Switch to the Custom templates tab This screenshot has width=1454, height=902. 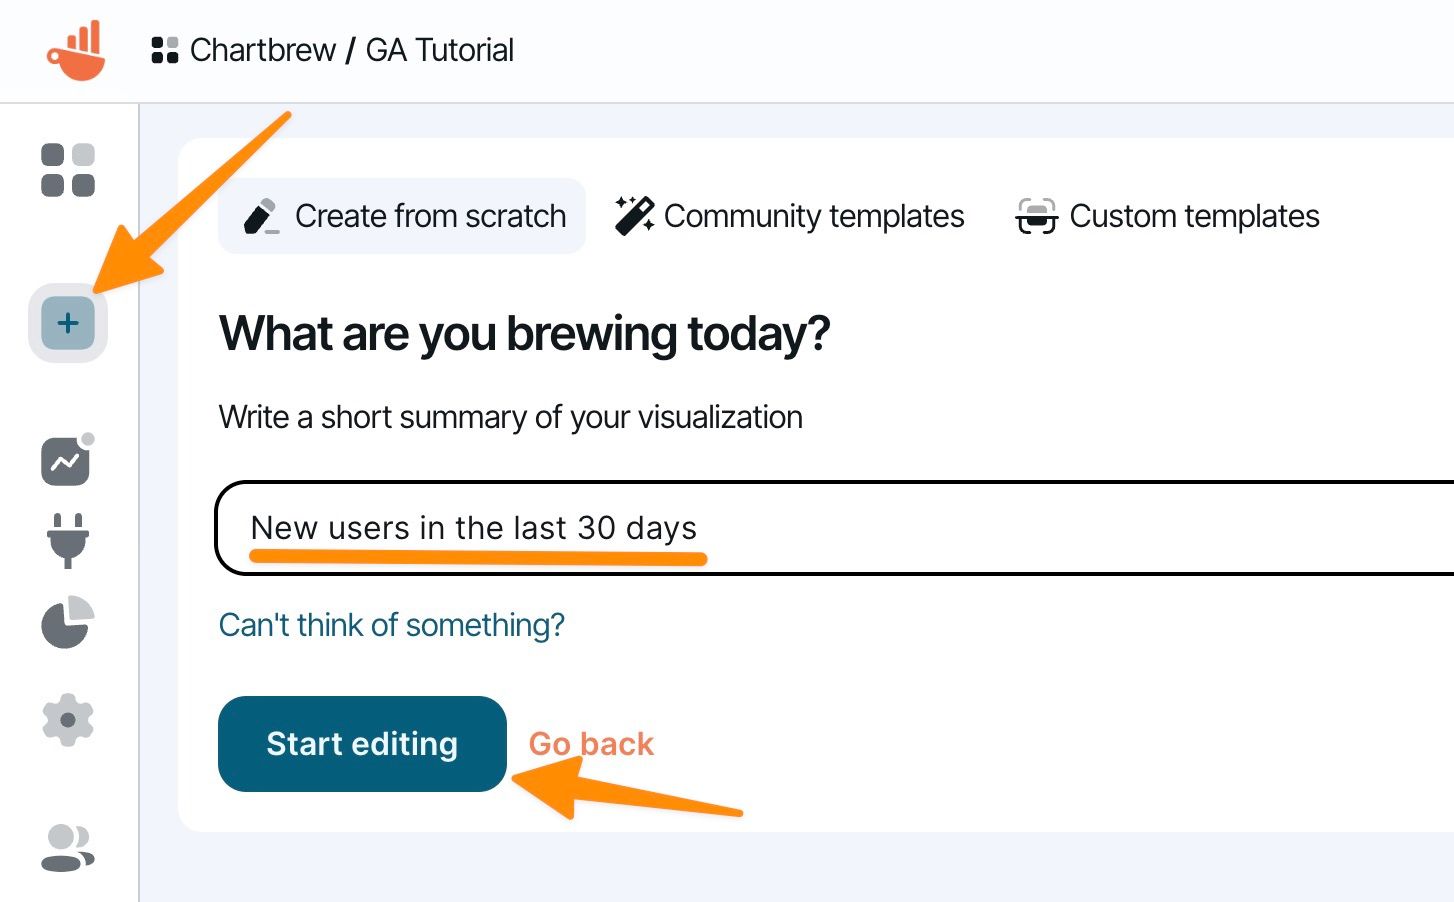pos(1168,216)
